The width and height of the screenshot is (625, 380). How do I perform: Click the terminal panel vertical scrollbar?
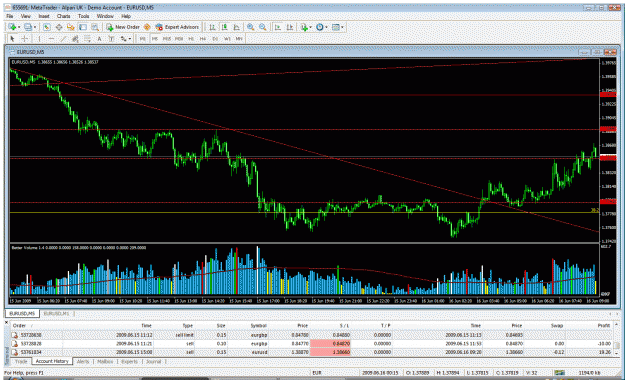pyautogui.click(x=616, y=339)
